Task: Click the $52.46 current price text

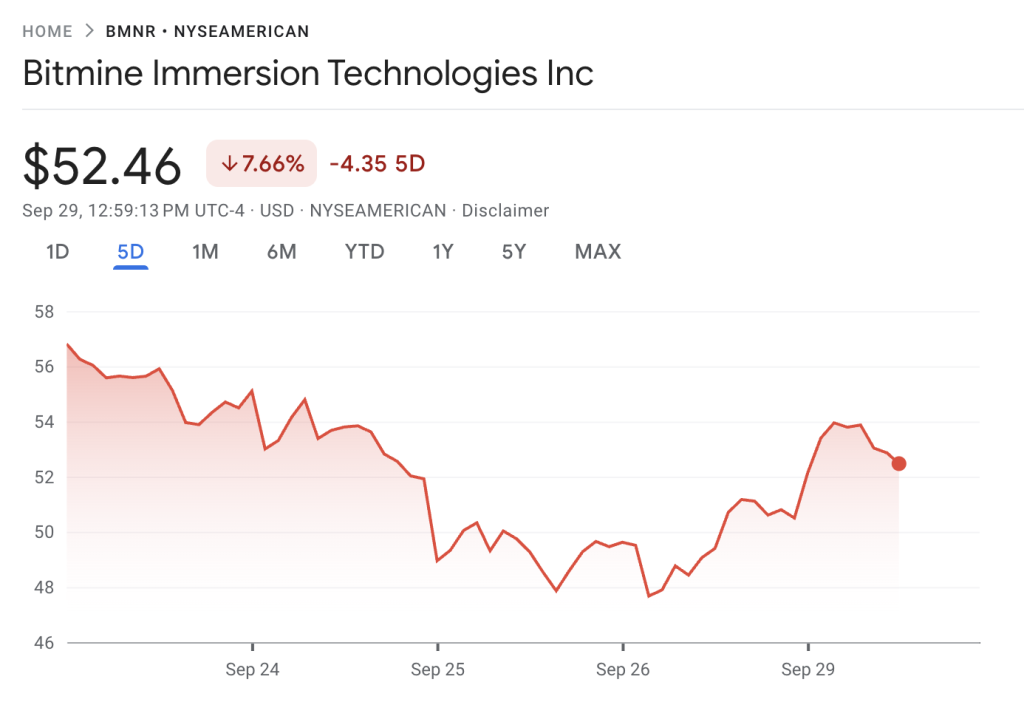Action: [x=102, y=166]
